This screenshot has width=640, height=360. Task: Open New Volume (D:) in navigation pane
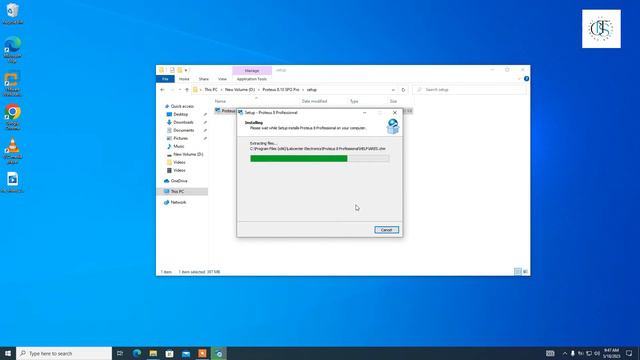point(188,154)
